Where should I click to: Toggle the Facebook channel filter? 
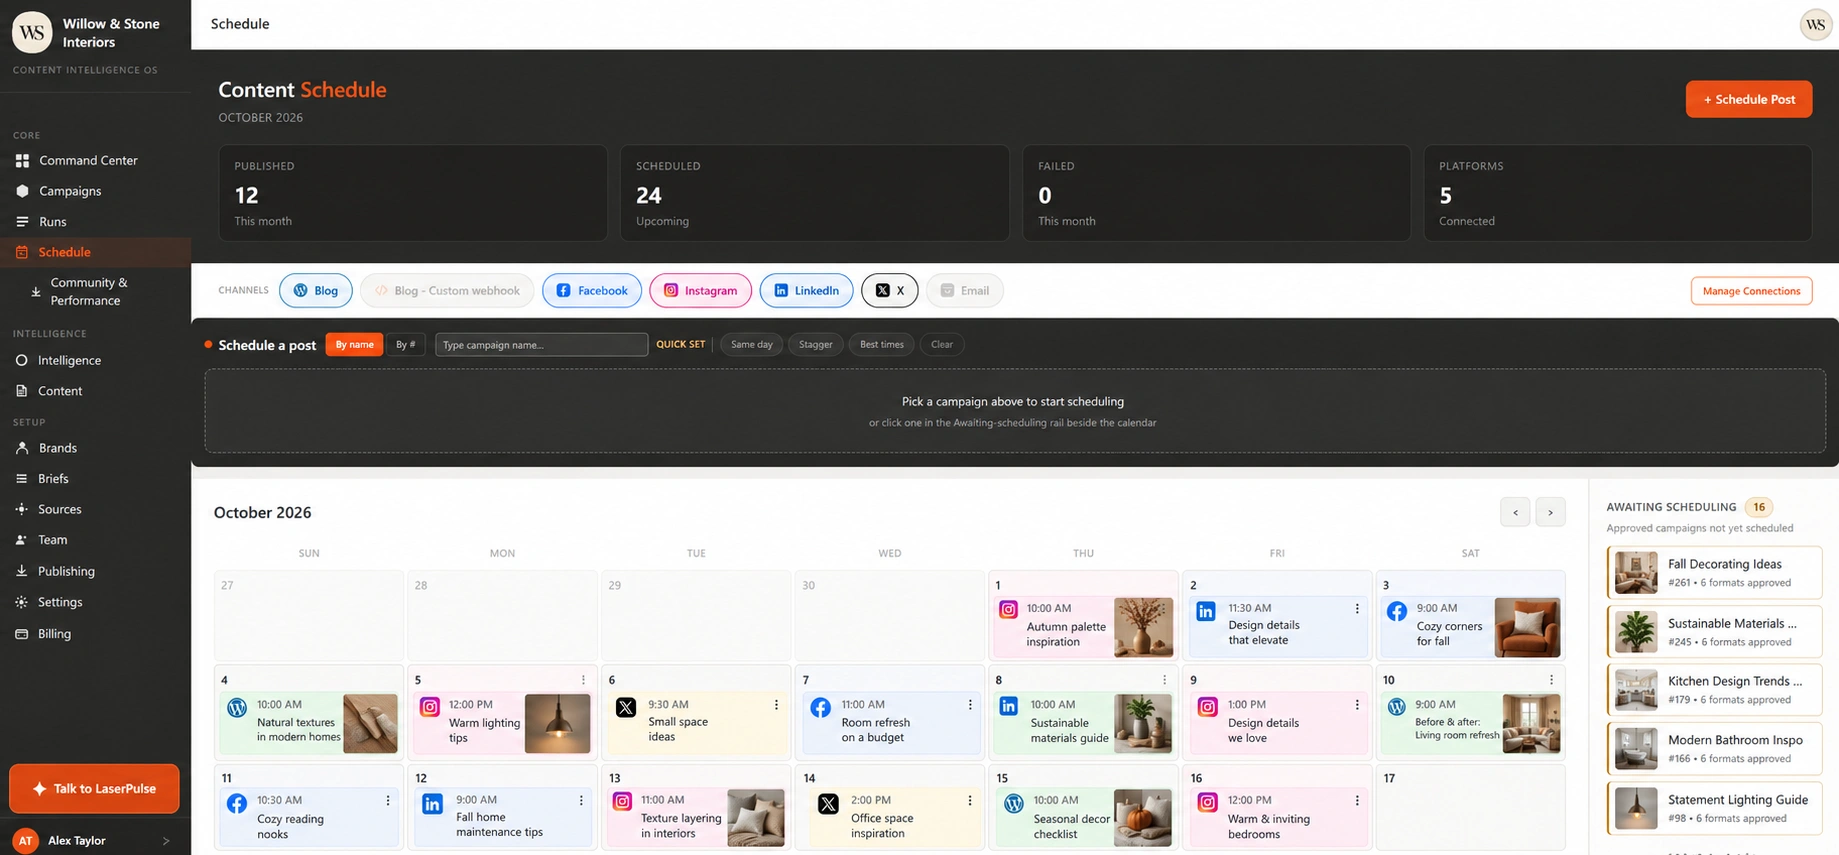pyautogui.click(x=592, y=291)
